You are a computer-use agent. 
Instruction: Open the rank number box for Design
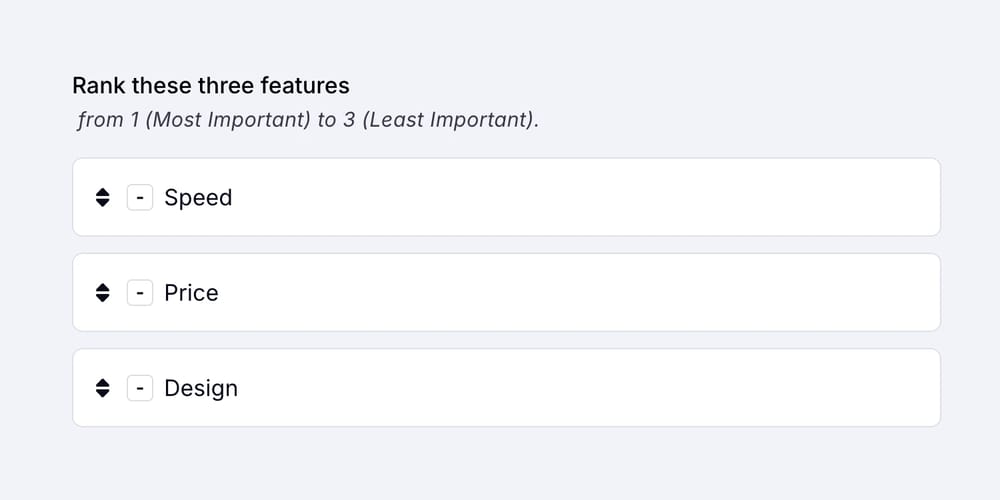140,388
